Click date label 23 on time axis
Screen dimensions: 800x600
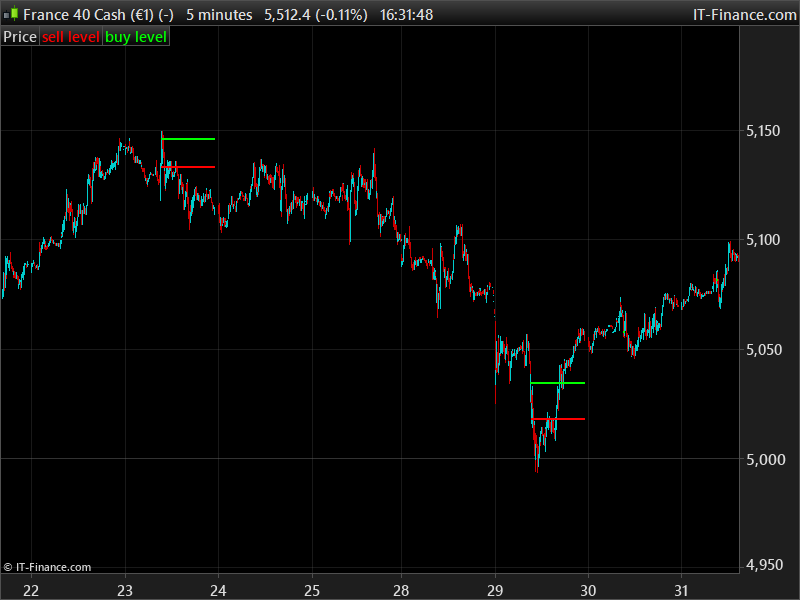(x=125, y=591)
